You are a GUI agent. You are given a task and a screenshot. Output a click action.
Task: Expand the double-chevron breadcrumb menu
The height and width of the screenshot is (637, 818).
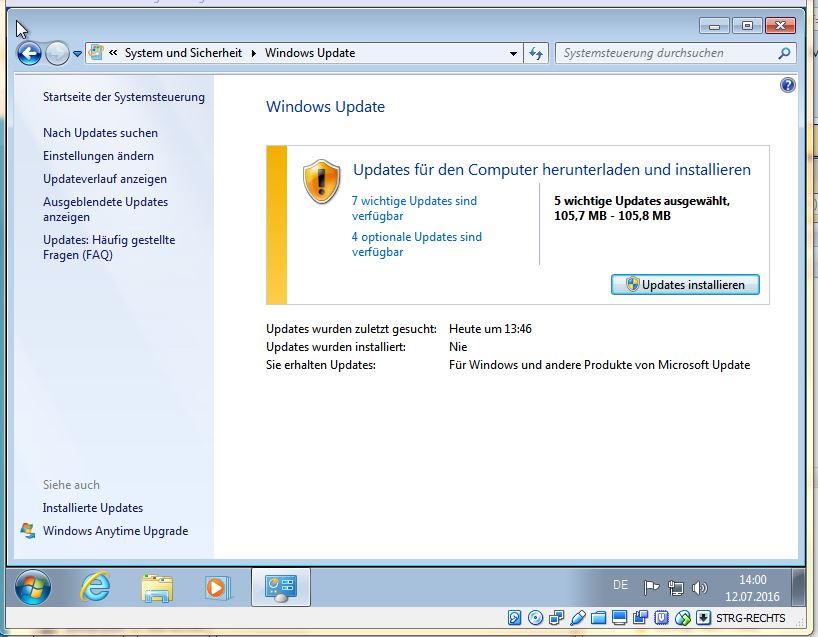click(113, 53)
